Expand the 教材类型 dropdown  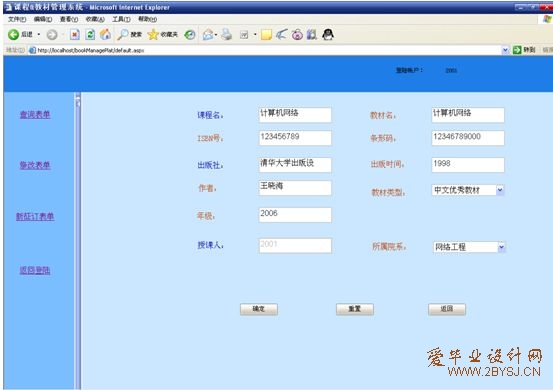(x=500, y=190)
